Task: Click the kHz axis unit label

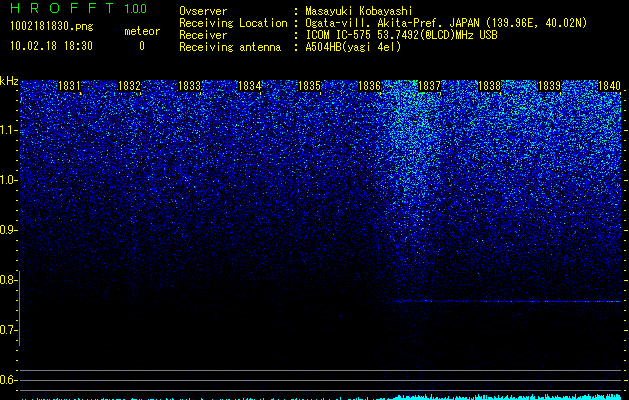Action: point(9,81)
